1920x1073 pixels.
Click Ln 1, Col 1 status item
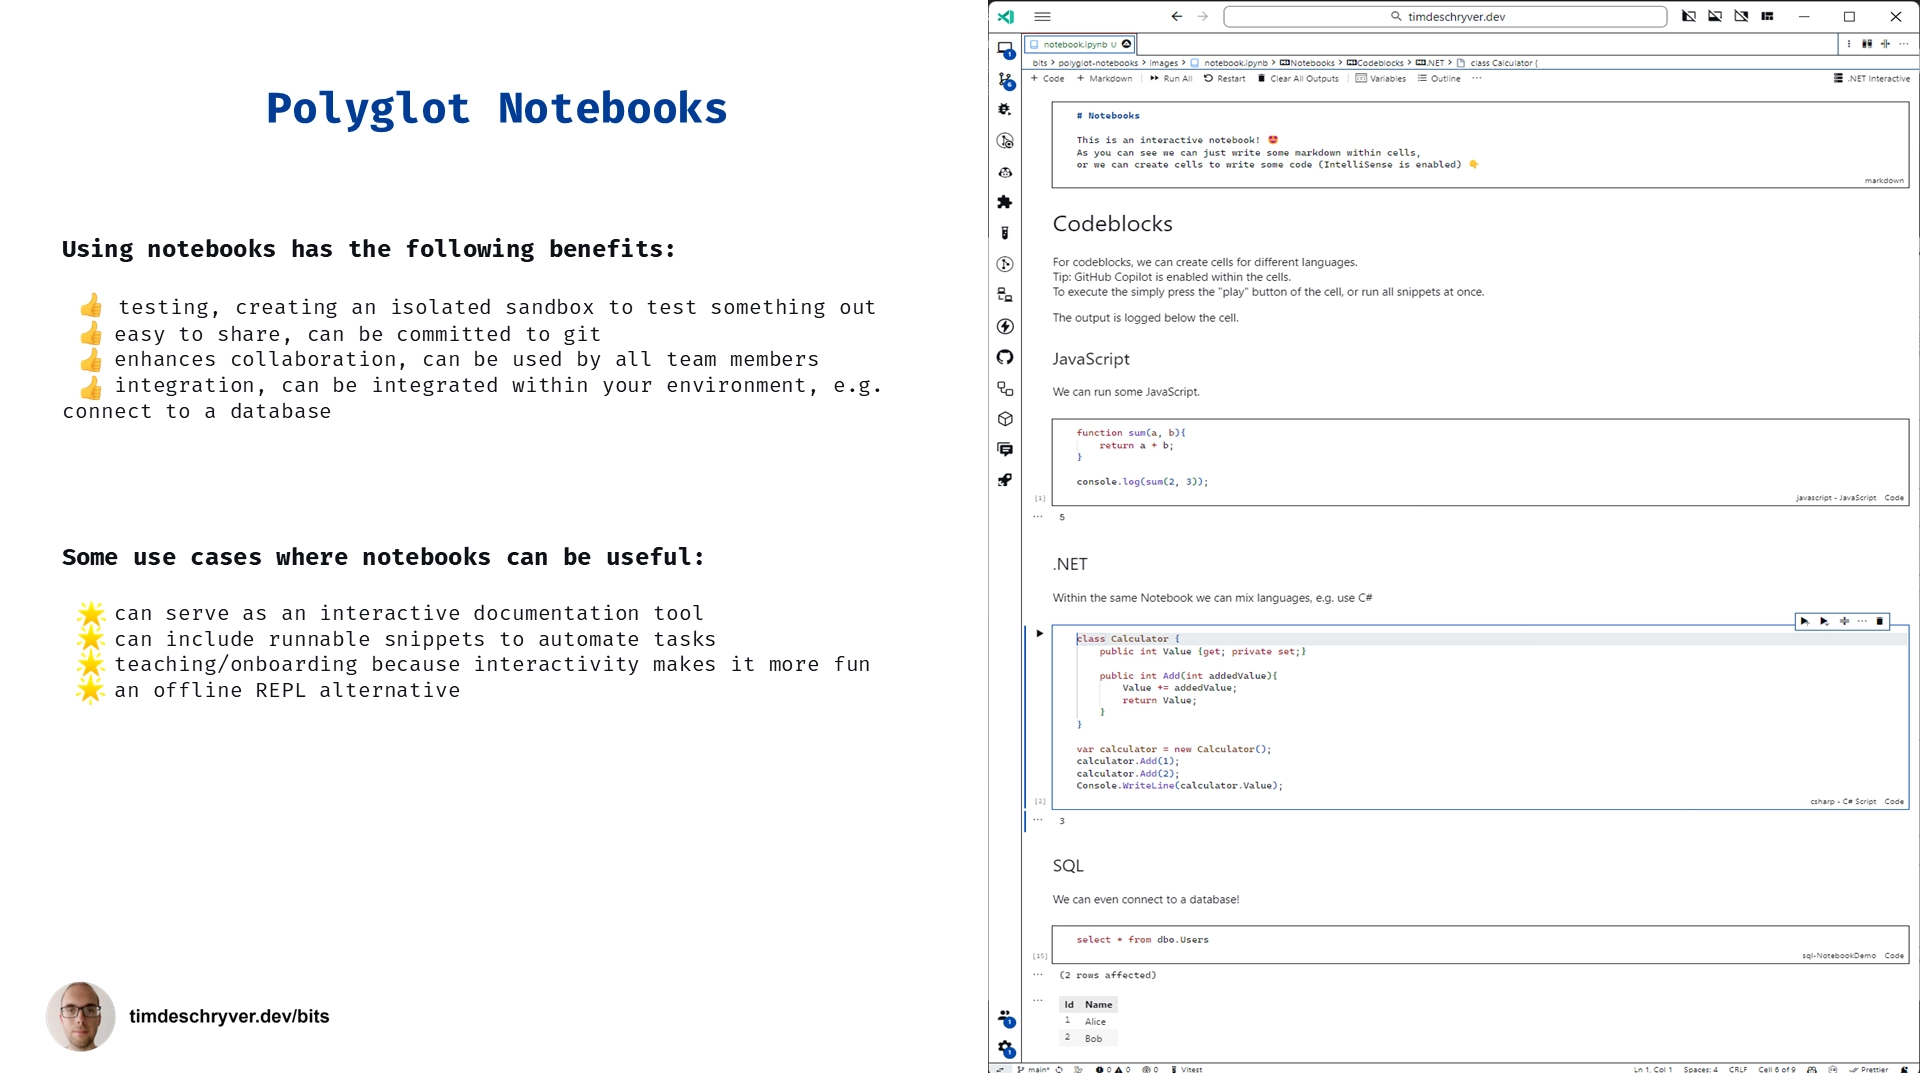(x=1653, y=1069)
